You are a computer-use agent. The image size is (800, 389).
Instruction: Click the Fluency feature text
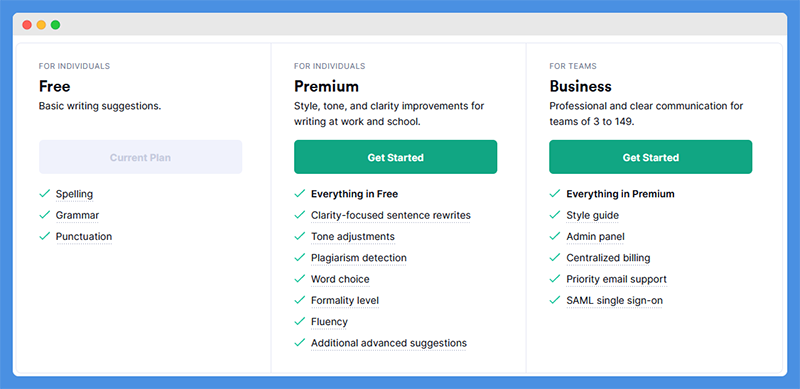click(x=329, y=322)
